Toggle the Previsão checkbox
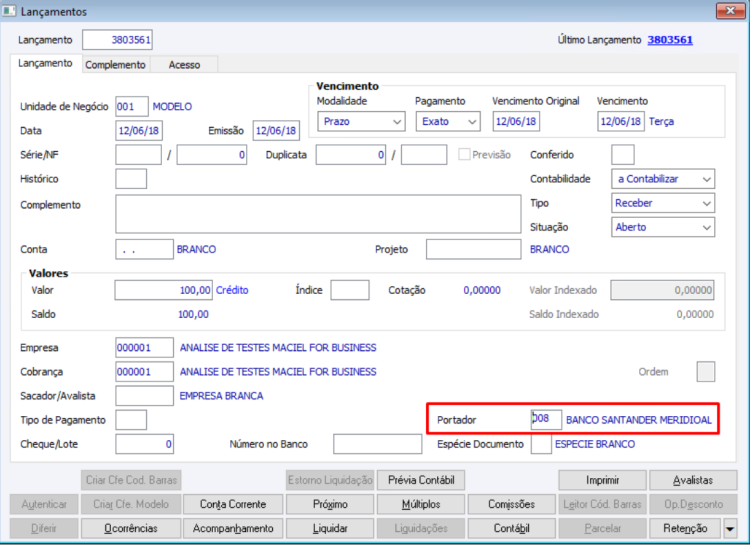Screen dimensions: 750x545 (x=463, y=155)
